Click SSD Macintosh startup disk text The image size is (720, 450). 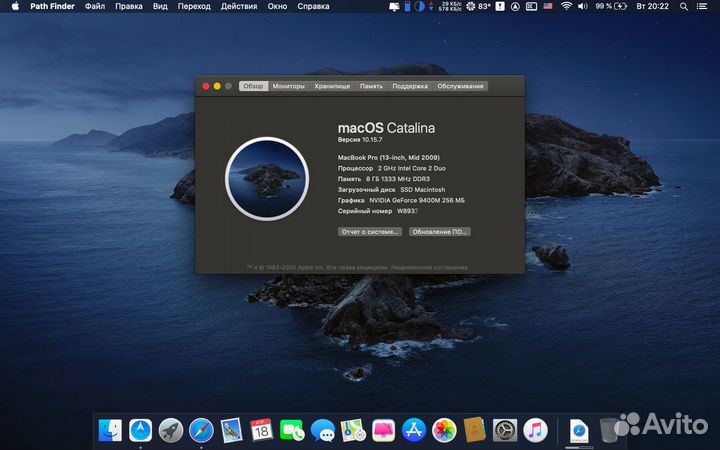pyautogui.click(x=422, y=190)
